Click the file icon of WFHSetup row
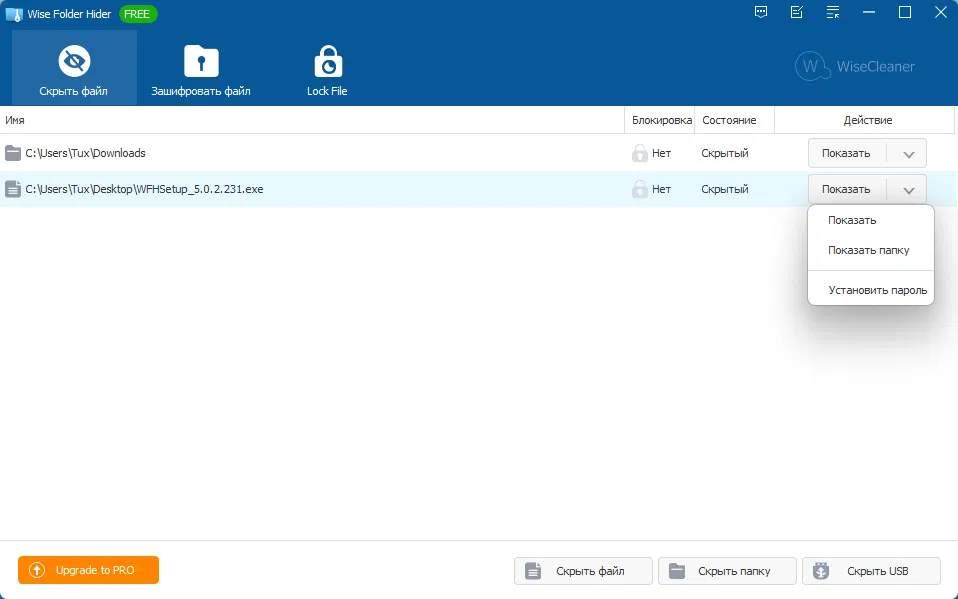Image resolution: width=958 pixels, height=599 pixels. (x=13, y=189)
